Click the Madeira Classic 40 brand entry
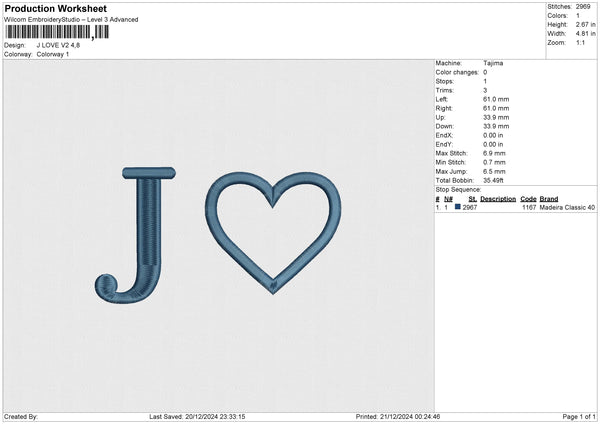This screenshot has width=600, height=424. click(567, 207)
